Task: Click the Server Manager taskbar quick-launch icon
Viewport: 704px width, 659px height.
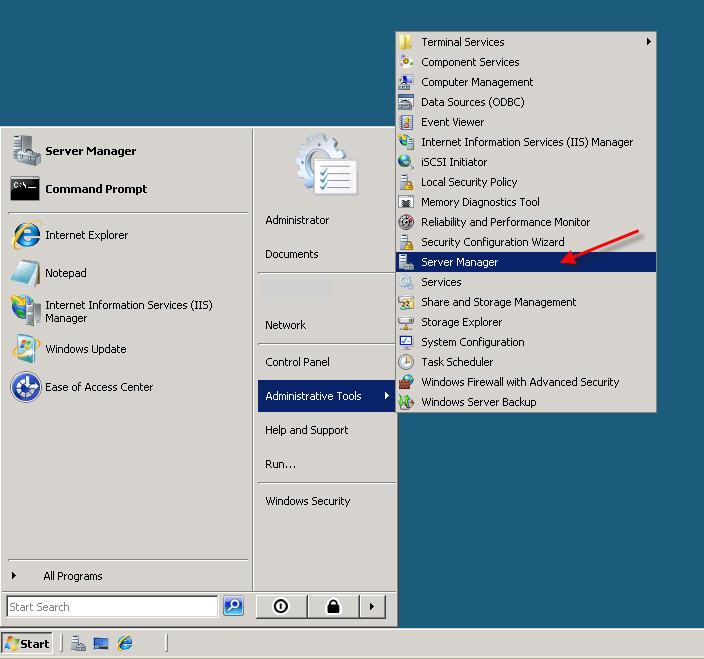Action: tap(79, 643)
